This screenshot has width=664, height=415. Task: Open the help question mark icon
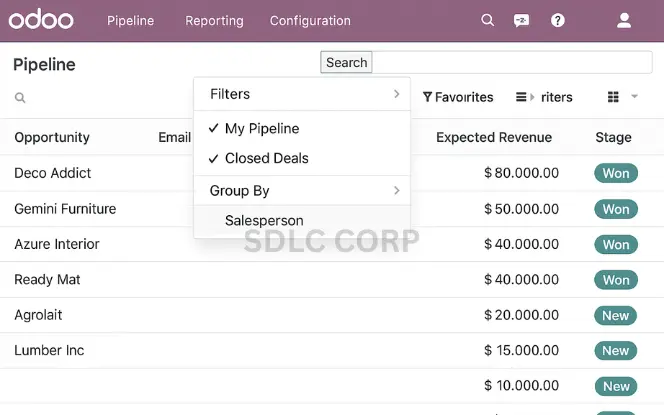558,20
